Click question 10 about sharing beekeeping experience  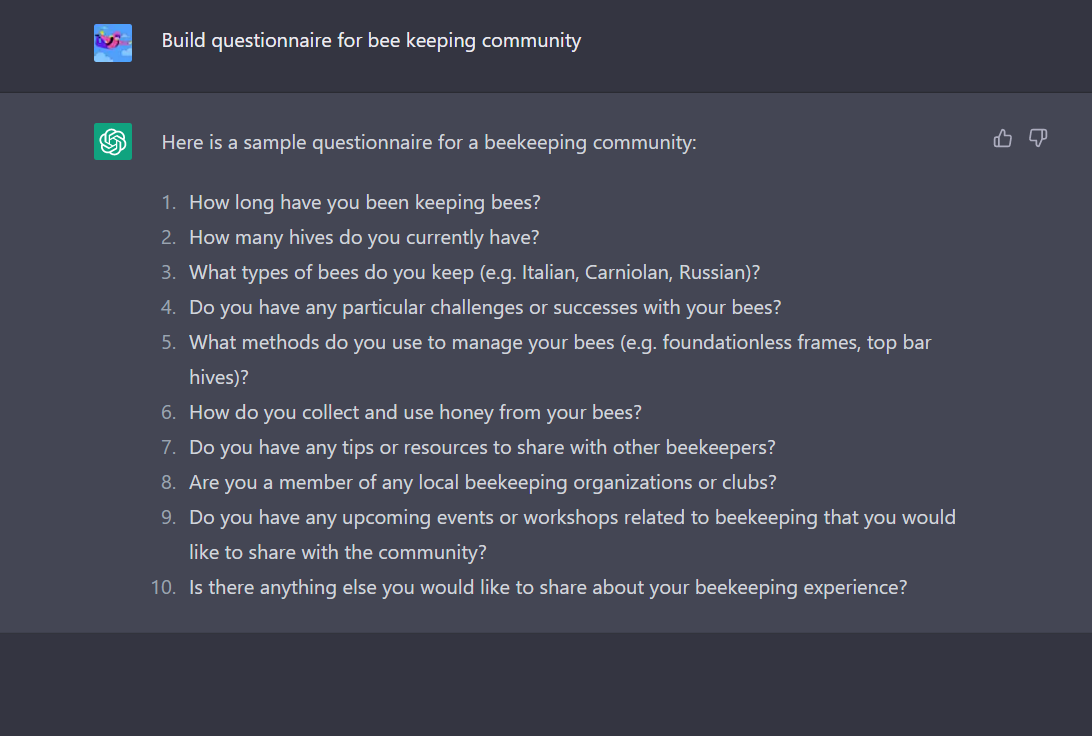547,586
